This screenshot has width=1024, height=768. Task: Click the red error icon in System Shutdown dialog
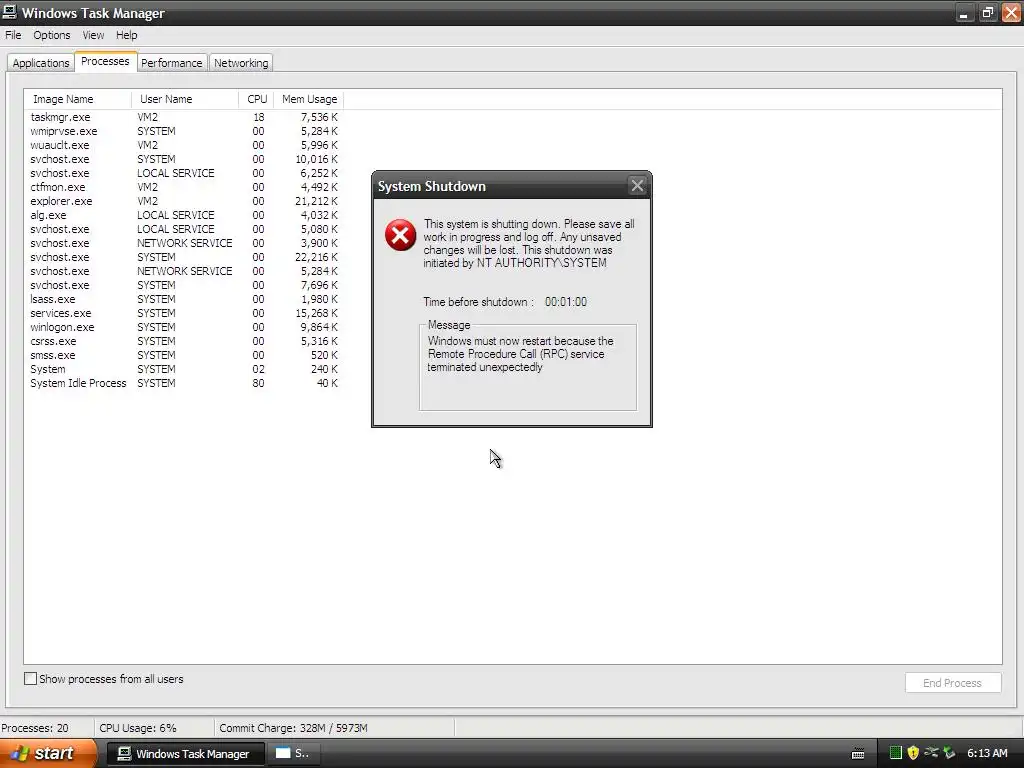[x=400, y=235]
